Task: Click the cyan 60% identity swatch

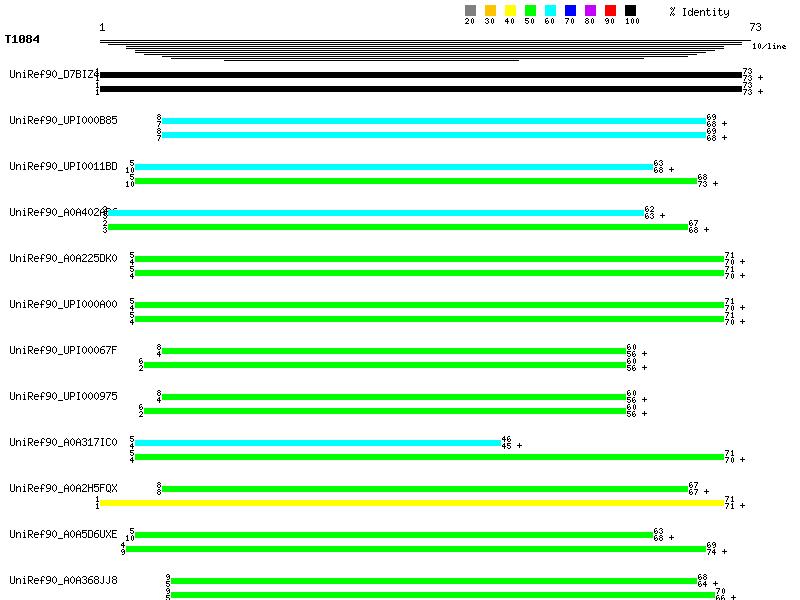Action: (x=550, y=11)
